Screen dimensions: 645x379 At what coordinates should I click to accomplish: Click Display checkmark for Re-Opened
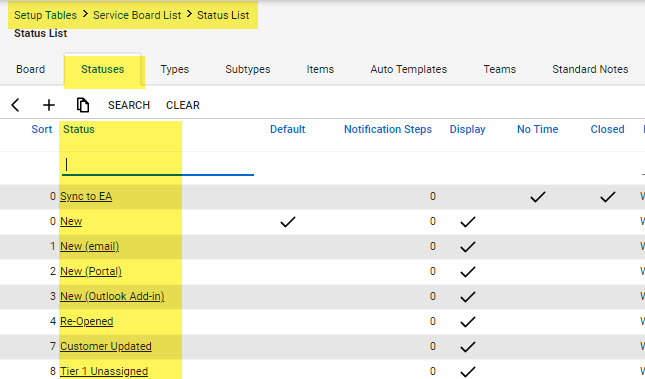468,322
